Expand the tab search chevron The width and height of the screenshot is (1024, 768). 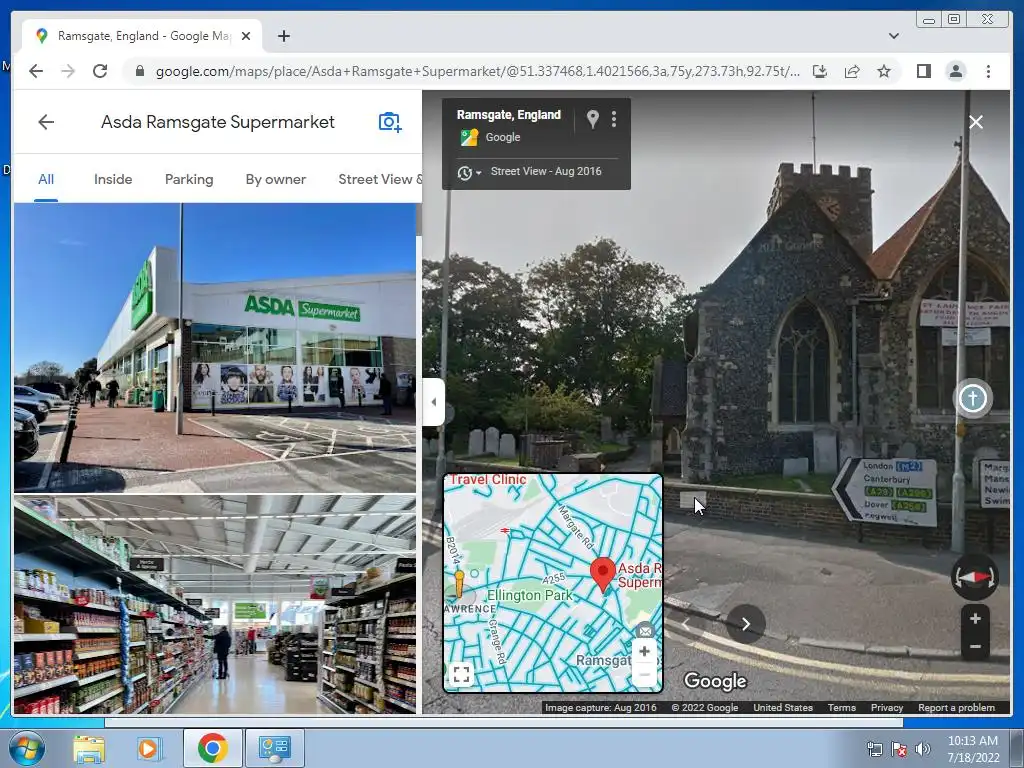coord(893,36)
